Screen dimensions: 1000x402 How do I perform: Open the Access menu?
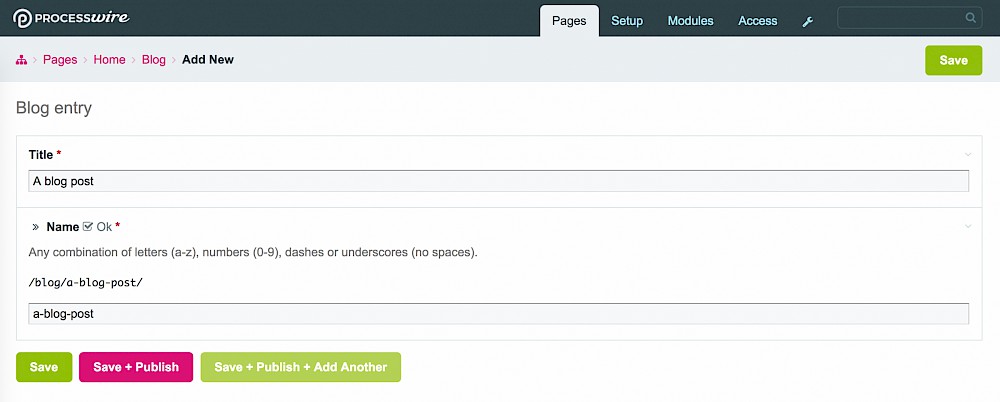758,21
